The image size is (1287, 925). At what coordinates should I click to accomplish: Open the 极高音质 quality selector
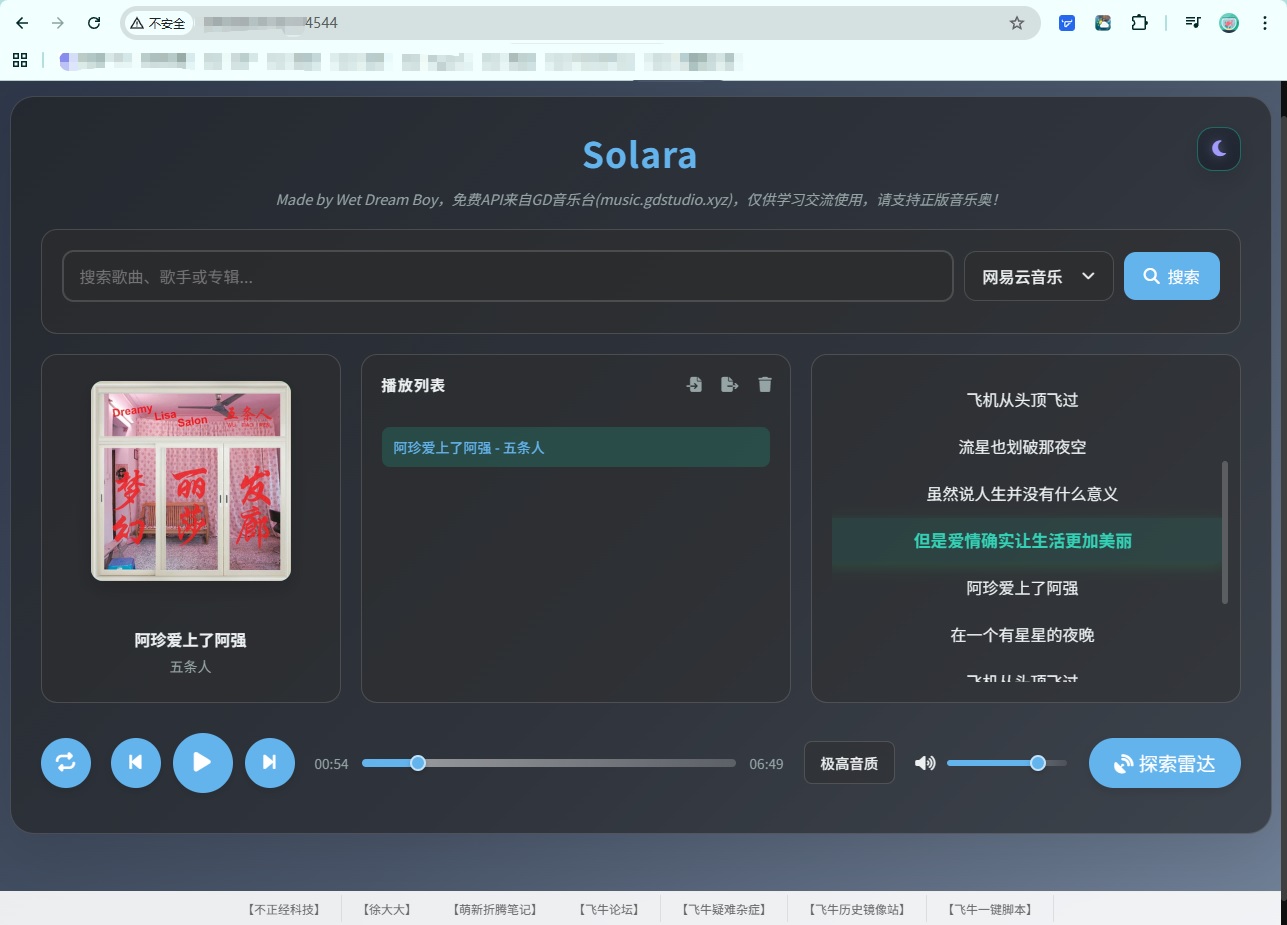point(848,762)
